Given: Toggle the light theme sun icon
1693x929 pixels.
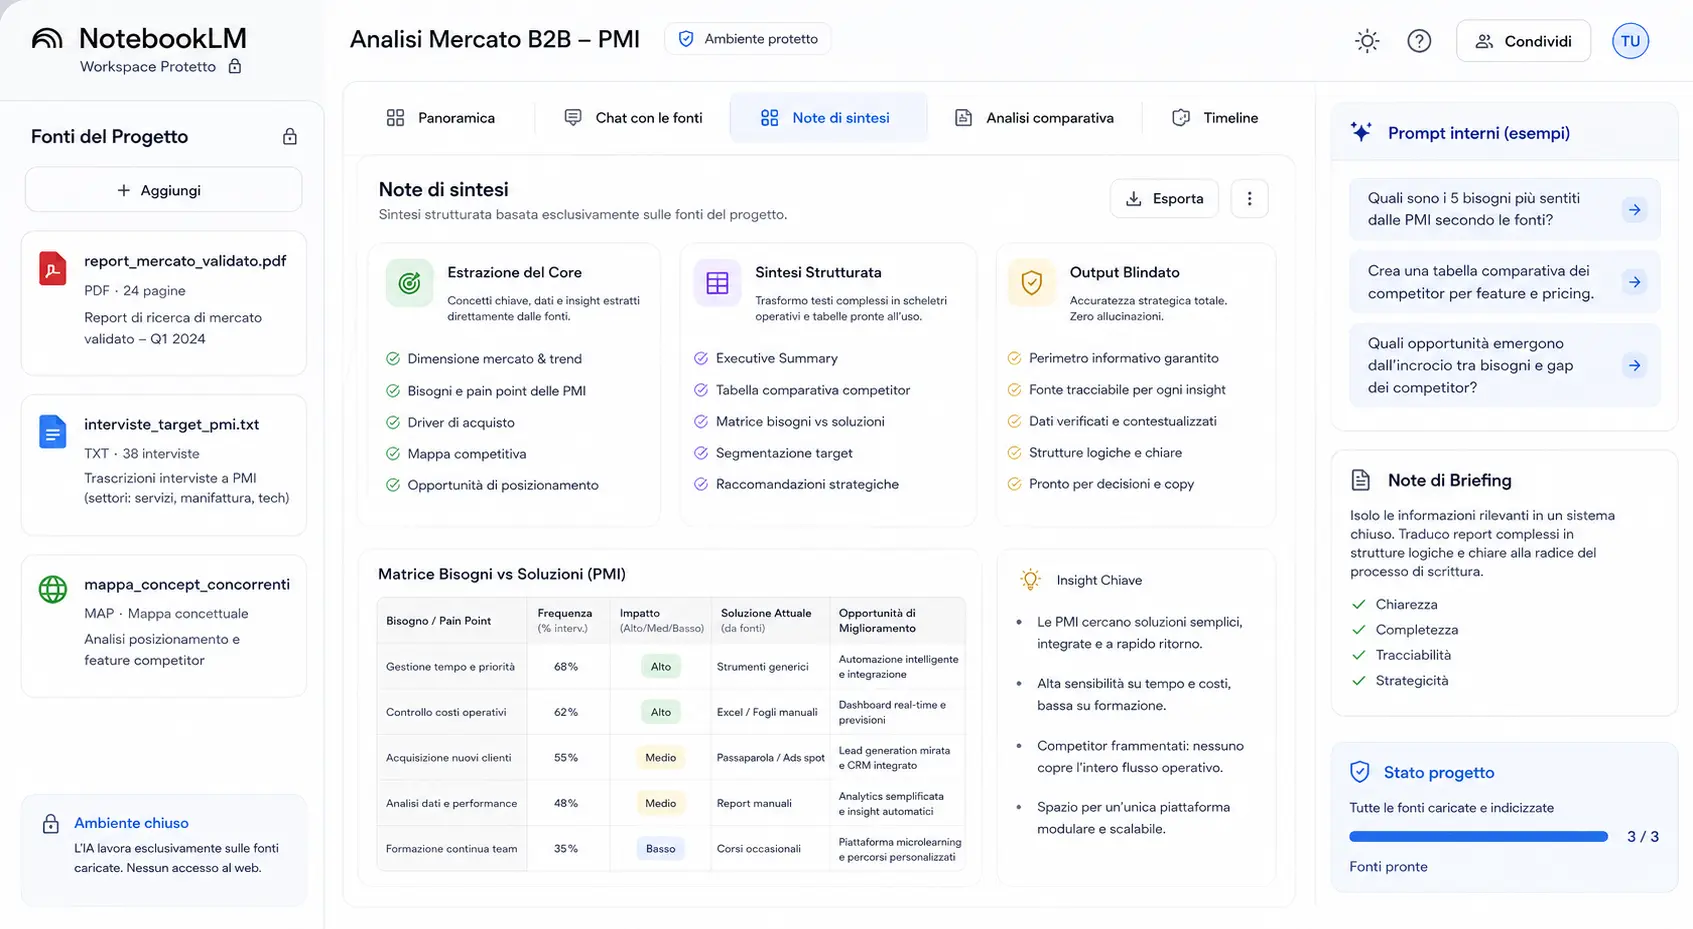Looking at the screenshot, I should tap(1367, 41).
